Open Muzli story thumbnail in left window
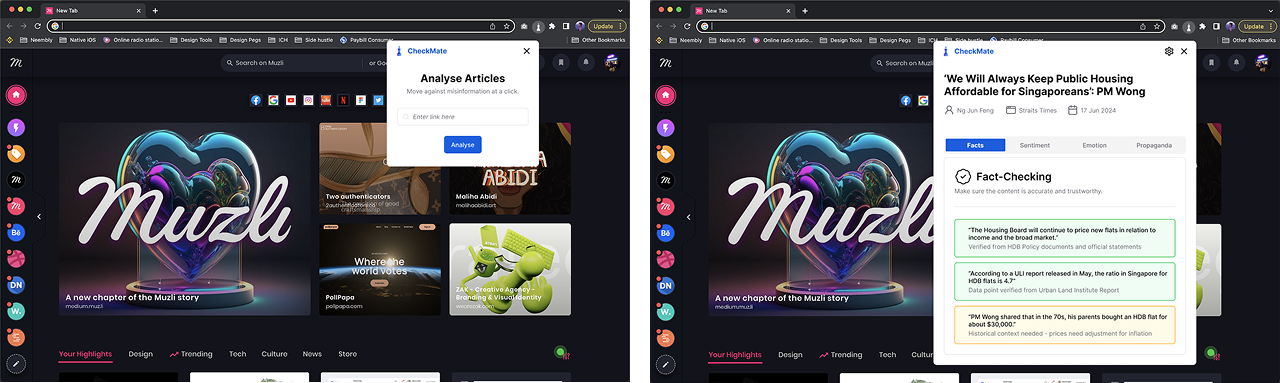 [x=185, y=219]
